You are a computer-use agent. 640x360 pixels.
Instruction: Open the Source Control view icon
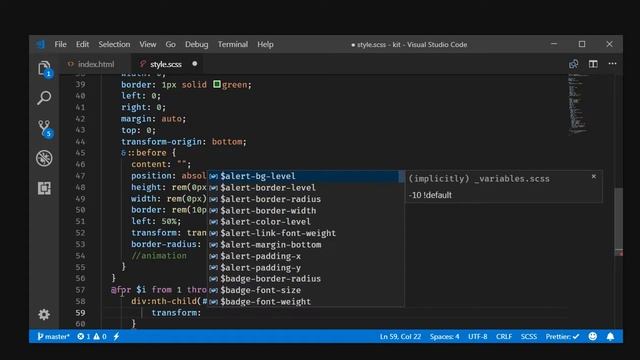(44, 128)
